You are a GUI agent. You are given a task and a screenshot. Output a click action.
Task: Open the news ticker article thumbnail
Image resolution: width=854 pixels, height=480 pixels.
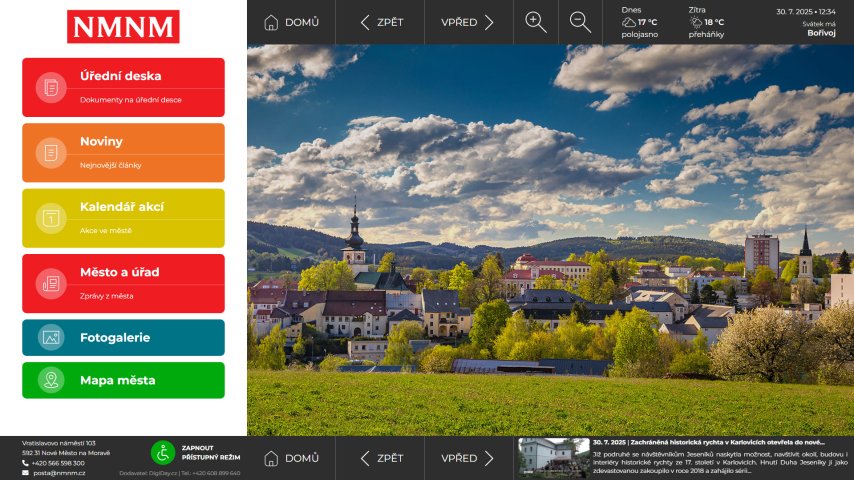(553, 458)
